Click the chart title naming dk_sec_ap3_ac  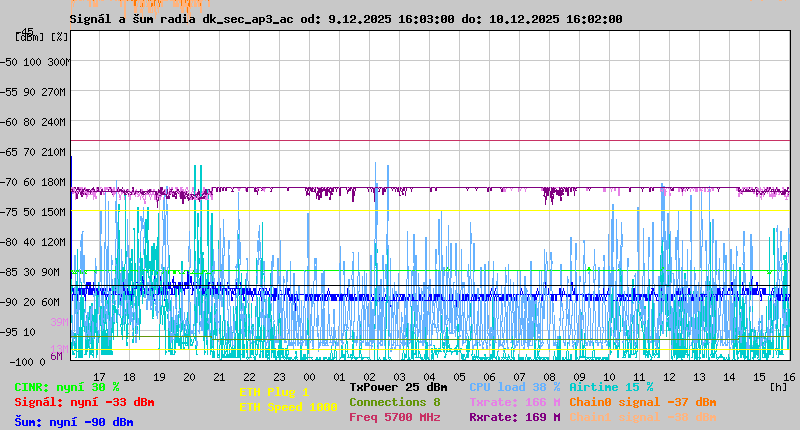tap(346, 19)
